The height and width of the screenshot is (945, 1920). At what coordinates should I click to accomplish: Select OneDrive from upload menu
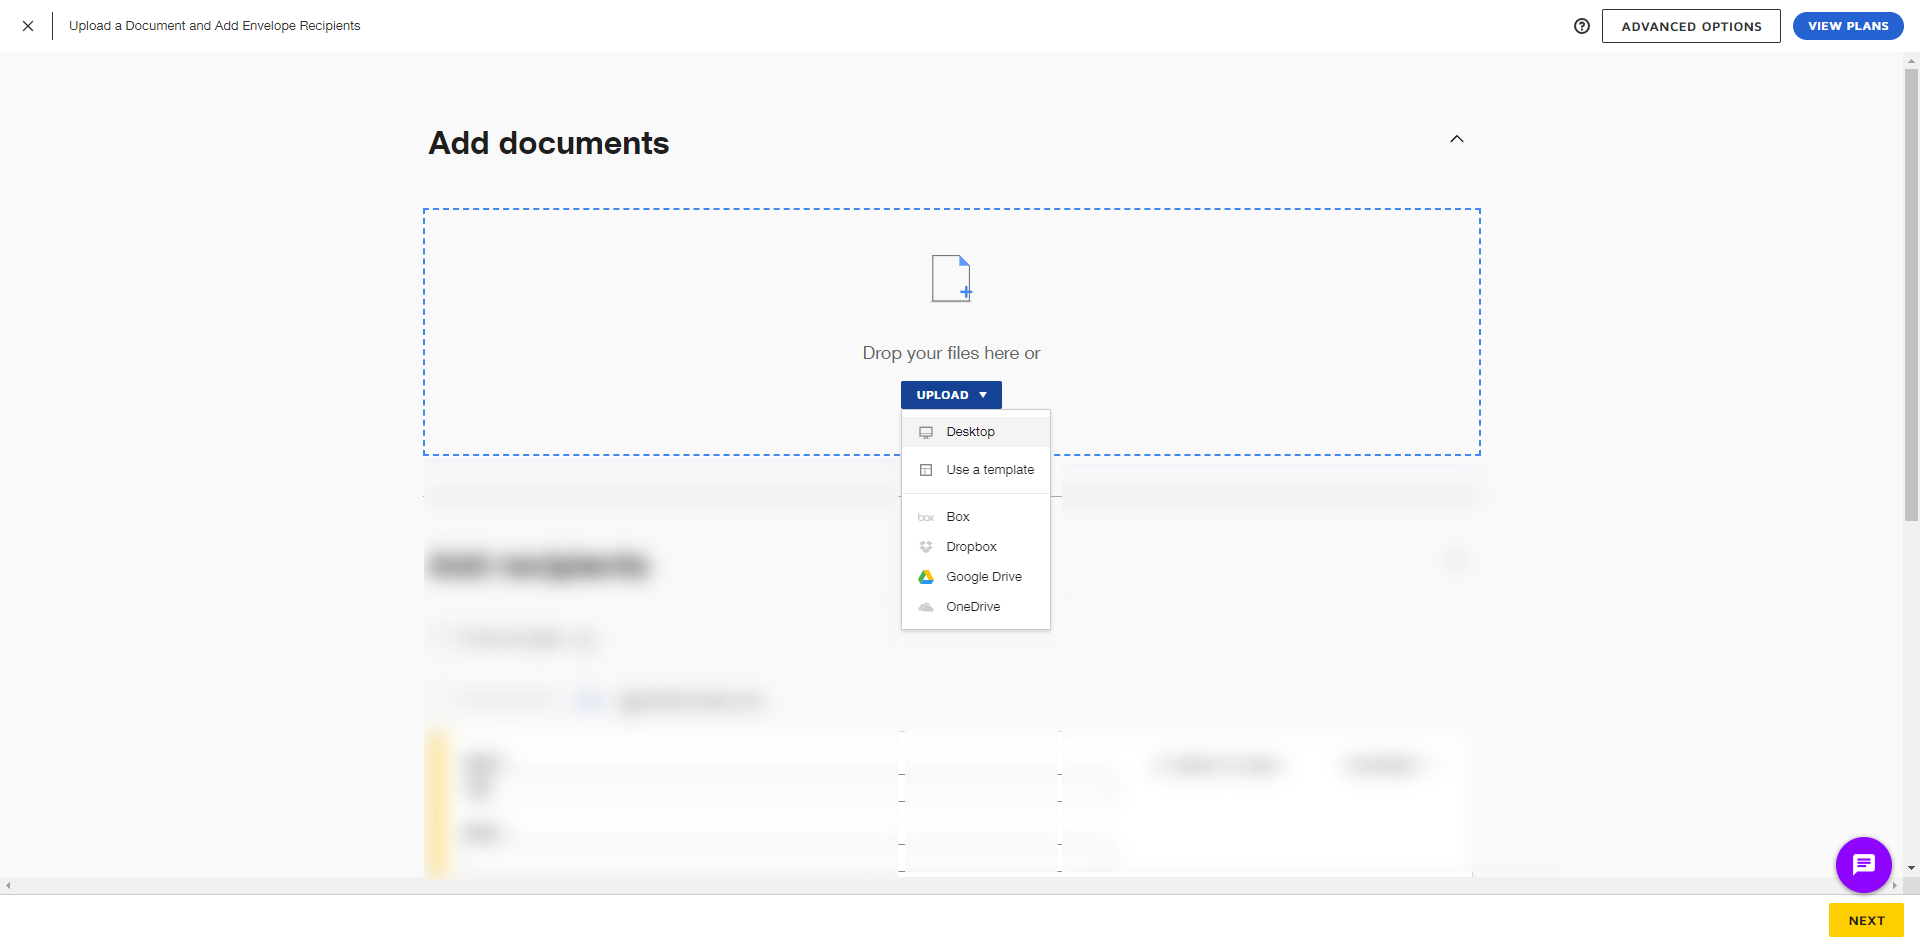coord(976,607)
